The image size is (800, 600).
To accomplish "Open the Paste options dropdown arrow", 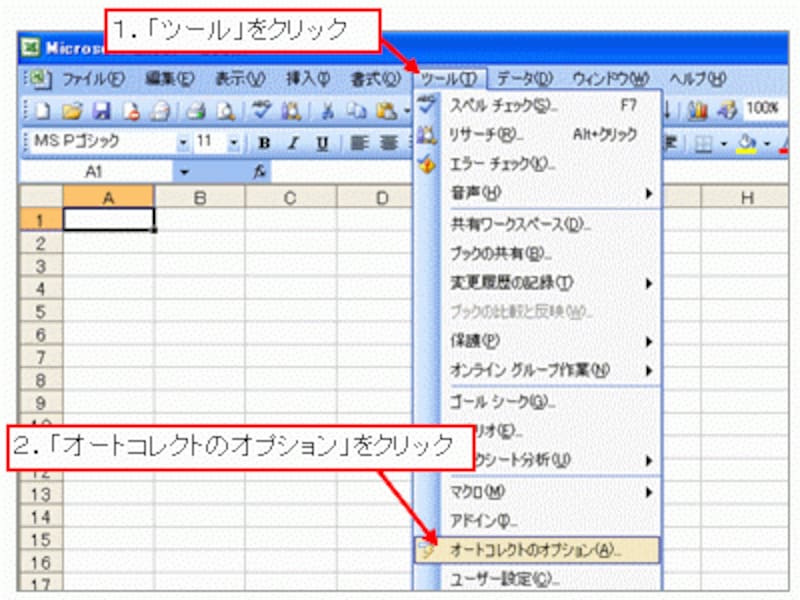I will pyautogui.click(x=407, y=111).
